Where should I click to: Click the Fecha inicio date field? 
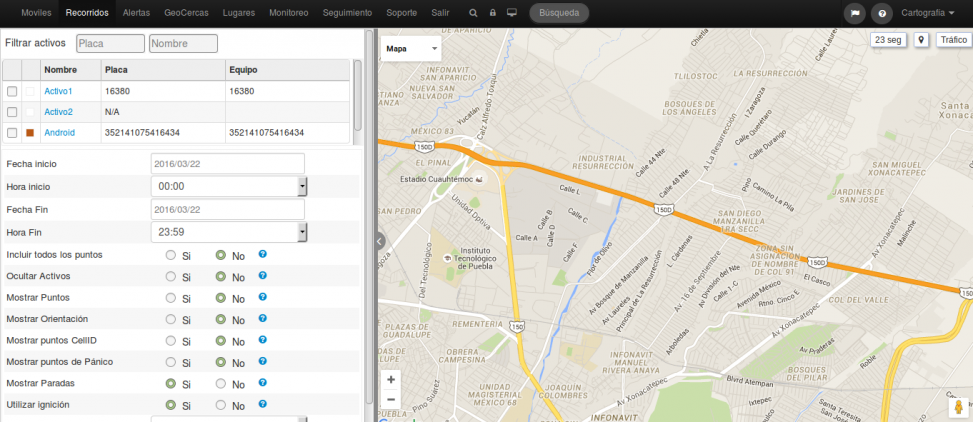pos(228,164)
